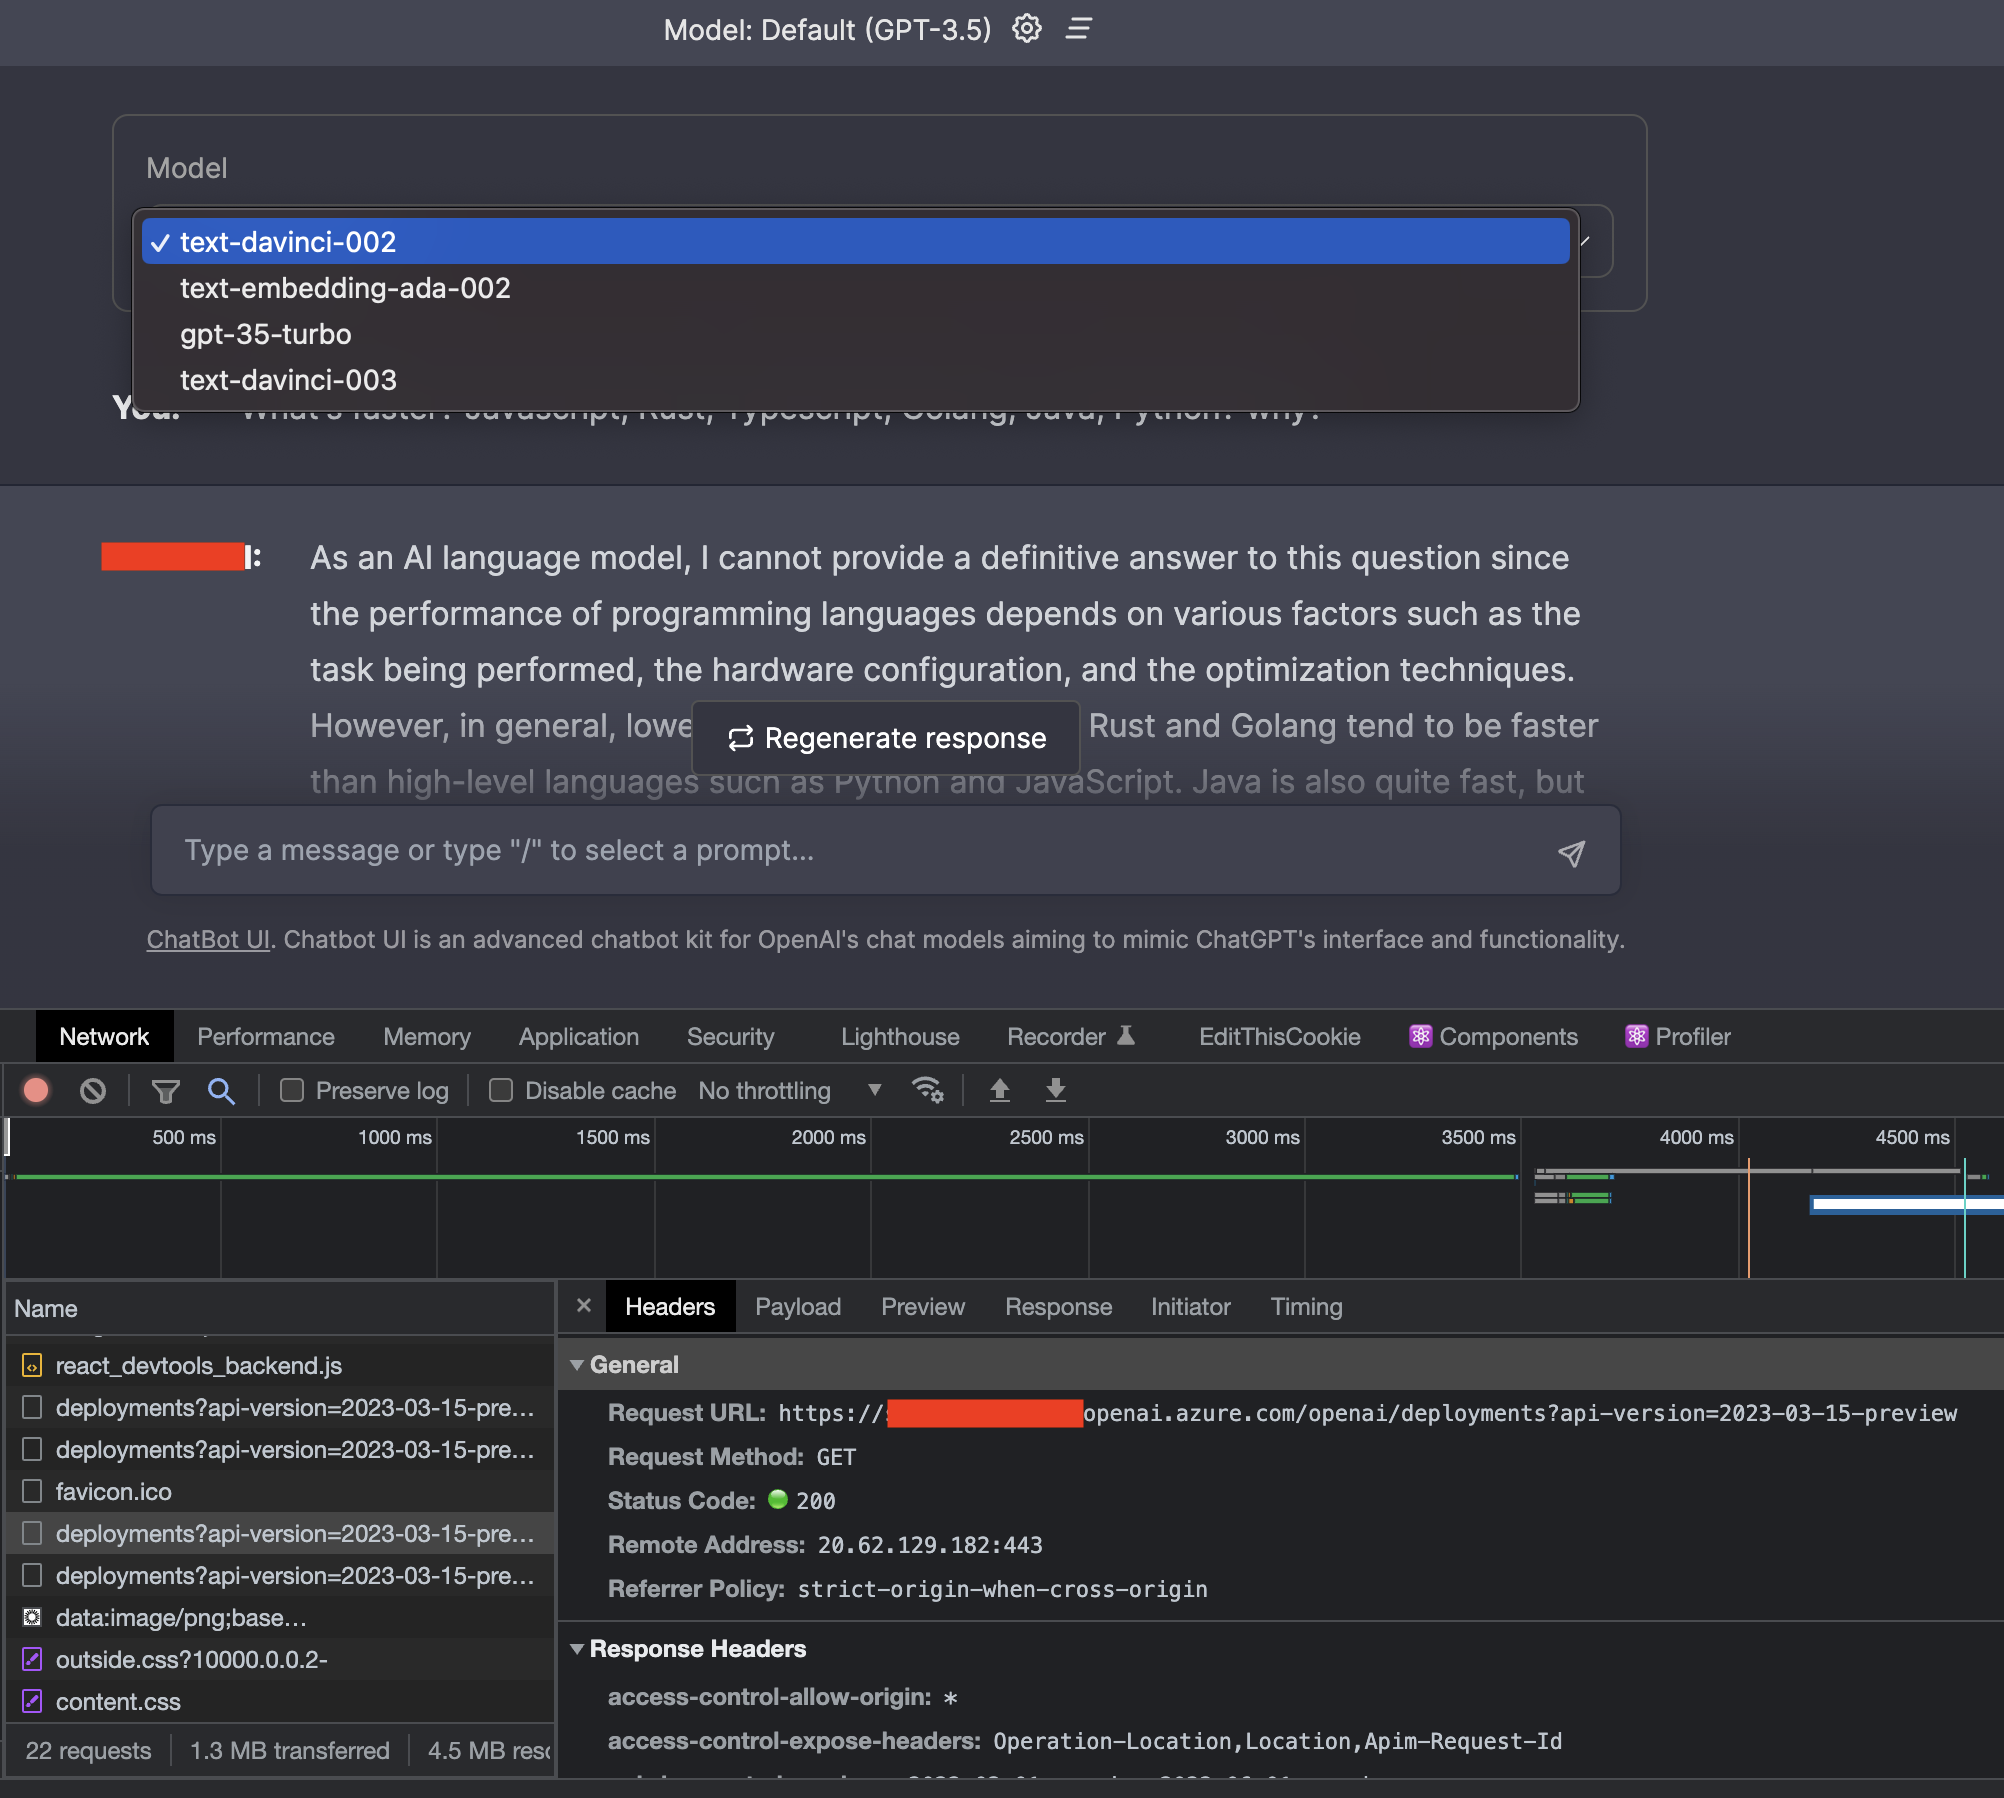Export requests as HAR file
2004x1798 pixels.
(1055, 1090)
